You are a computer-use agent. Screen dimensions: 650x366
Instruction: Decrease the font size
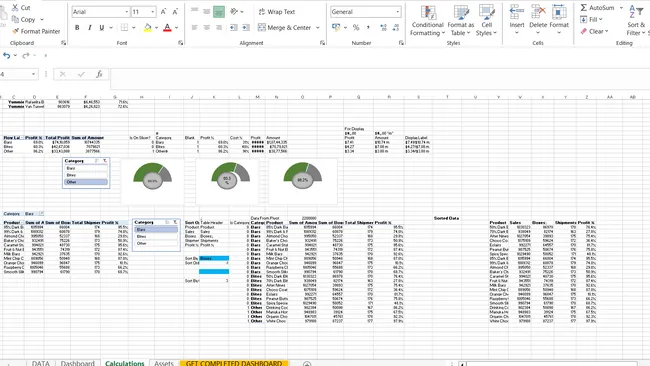pos(175,12)
